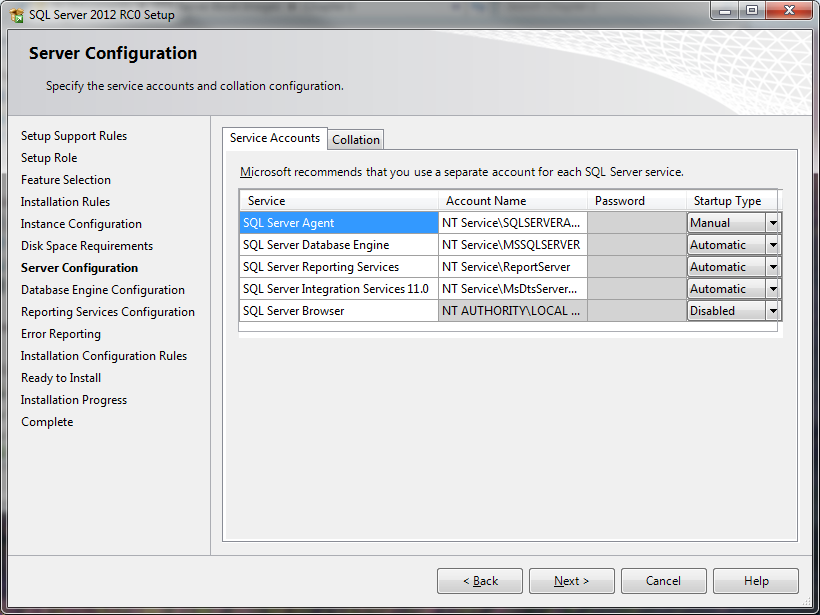Viewport: 820px width, 615px height.
Task: Open Startup Type dropdown for SQL Server Browser
Action: (x=772, y=311)
